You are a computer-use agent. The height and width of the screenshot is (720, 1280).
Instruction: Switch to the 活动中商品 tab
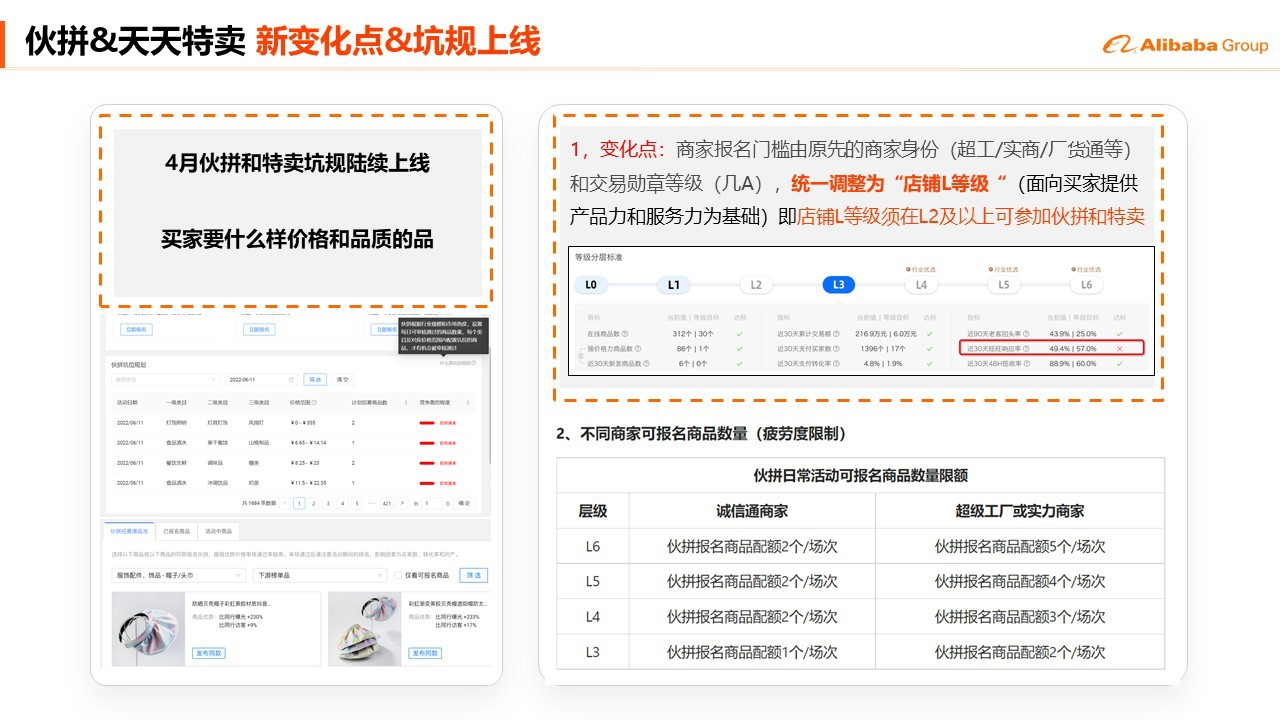[x=218, y=531]
